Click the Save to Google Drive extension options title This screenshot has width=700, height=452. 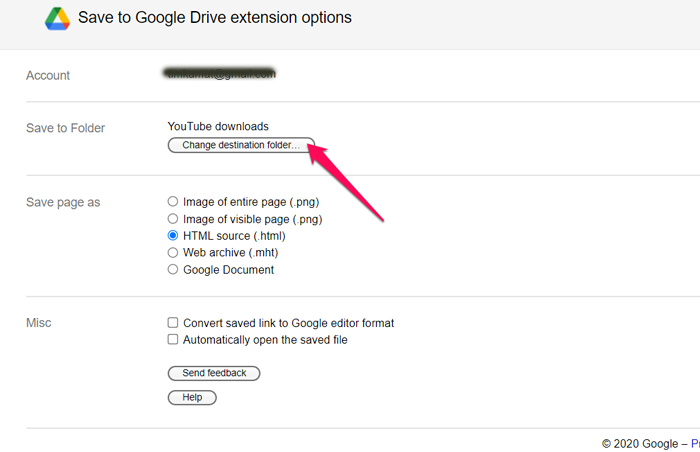tap(215, 18)
